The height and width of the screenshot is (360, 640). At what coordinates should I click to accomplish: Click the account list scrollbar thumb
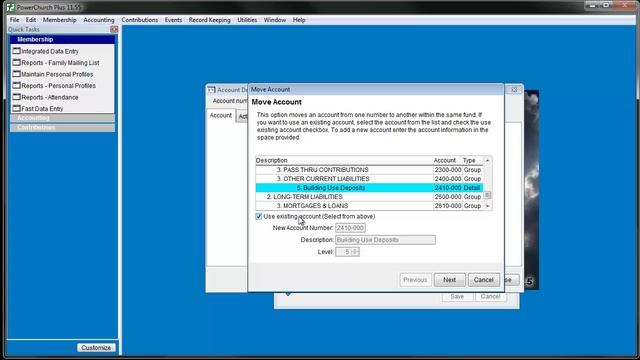pyautogui.click(x=487, y=195)
